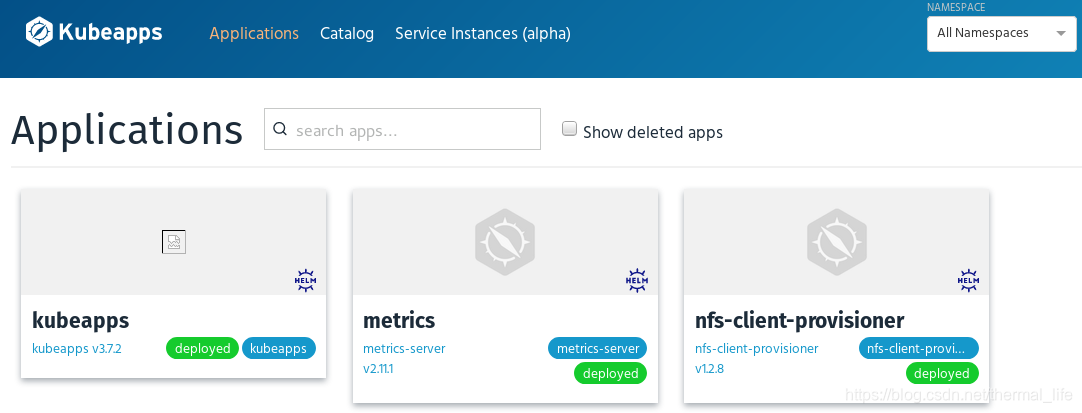Click the Helm icon on kubeapps card

(x=305, y=280)
